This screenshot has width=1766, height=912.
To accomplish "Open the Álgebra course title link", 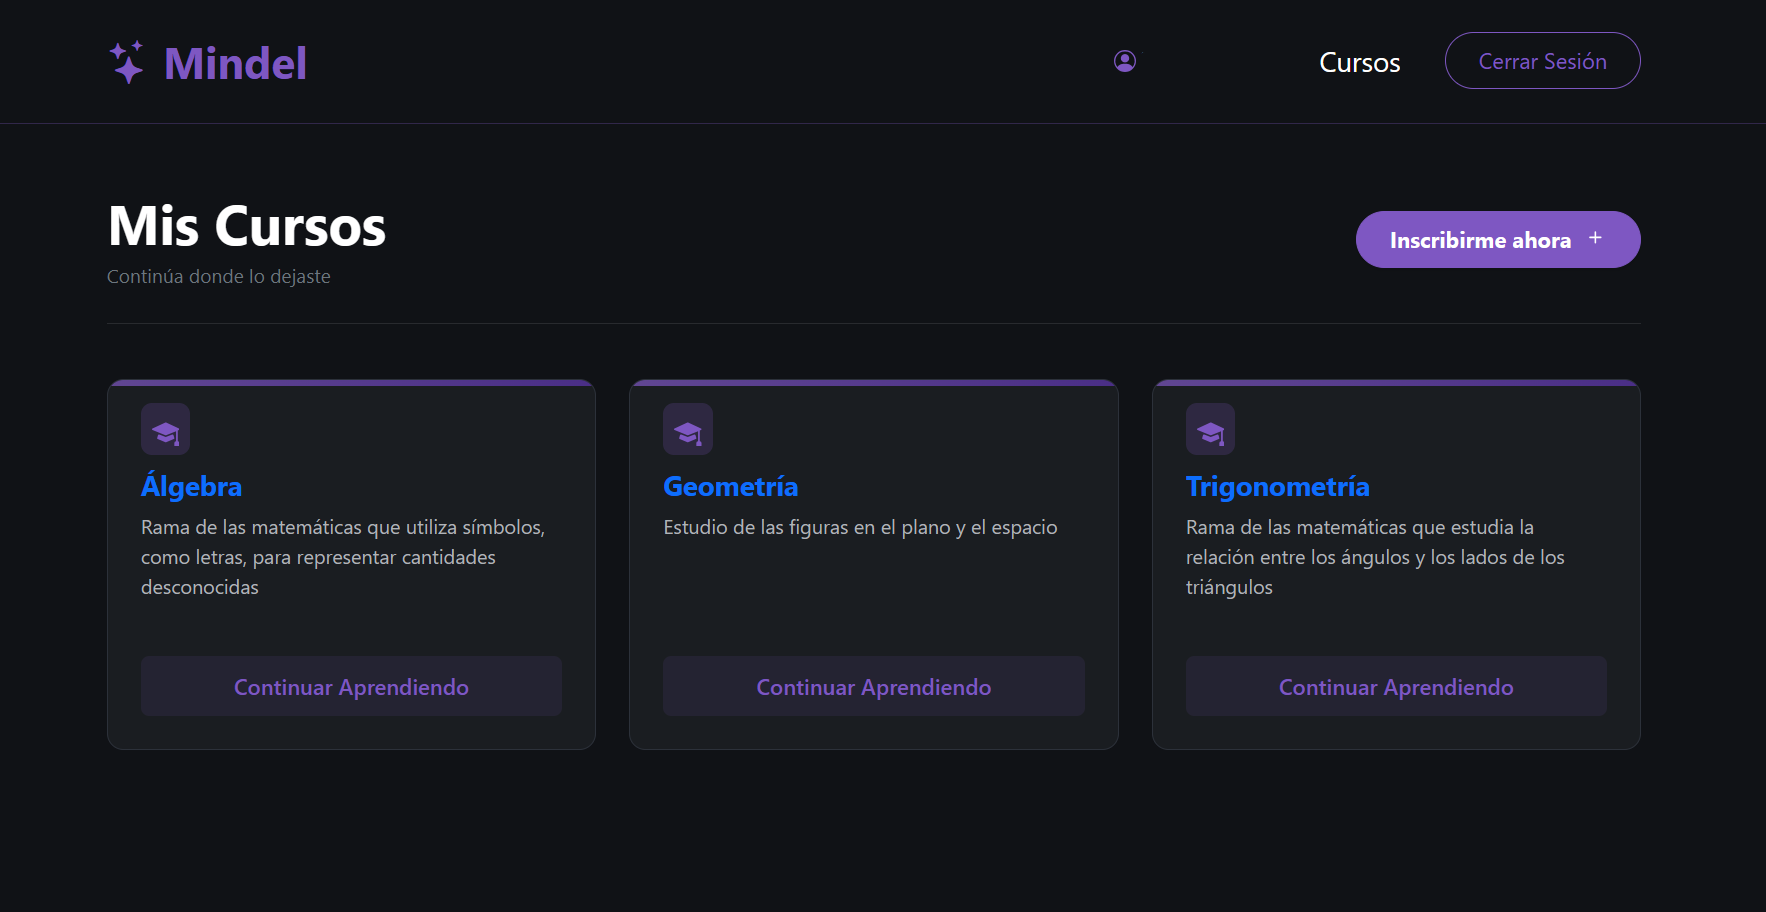I will click(x=192, y=486).
